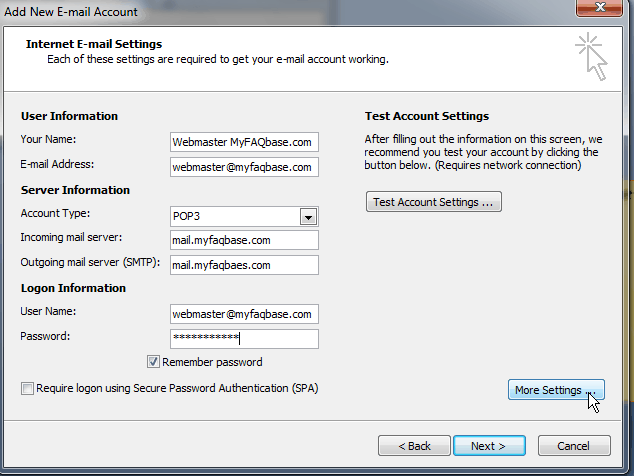Click the POP3 account type combo box
The image size is (634, 476).
pyautogui.click(x=236, y=216)
